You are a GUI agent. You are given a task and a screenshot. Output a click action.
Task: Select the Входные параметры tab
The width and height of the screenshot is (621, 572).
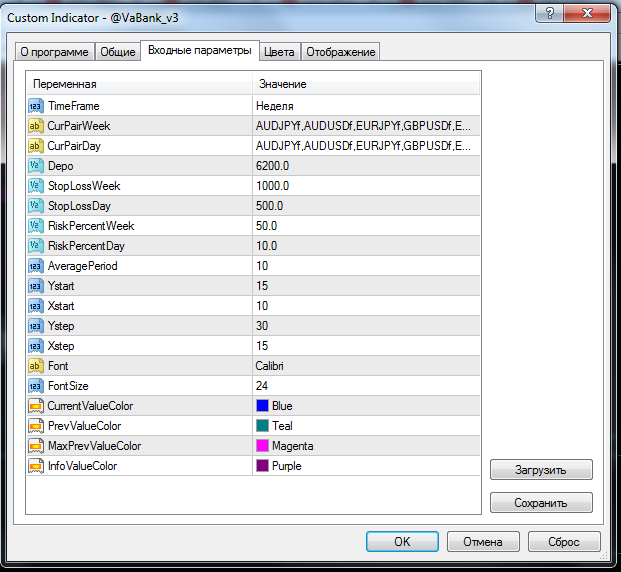(200, 50)
